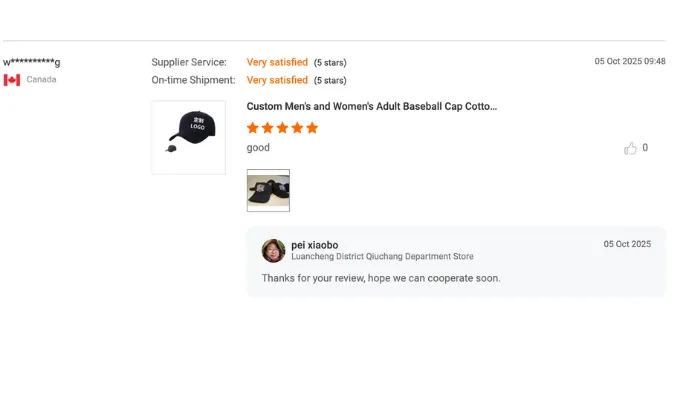Click the fifth orange rating star

(311, 128)
